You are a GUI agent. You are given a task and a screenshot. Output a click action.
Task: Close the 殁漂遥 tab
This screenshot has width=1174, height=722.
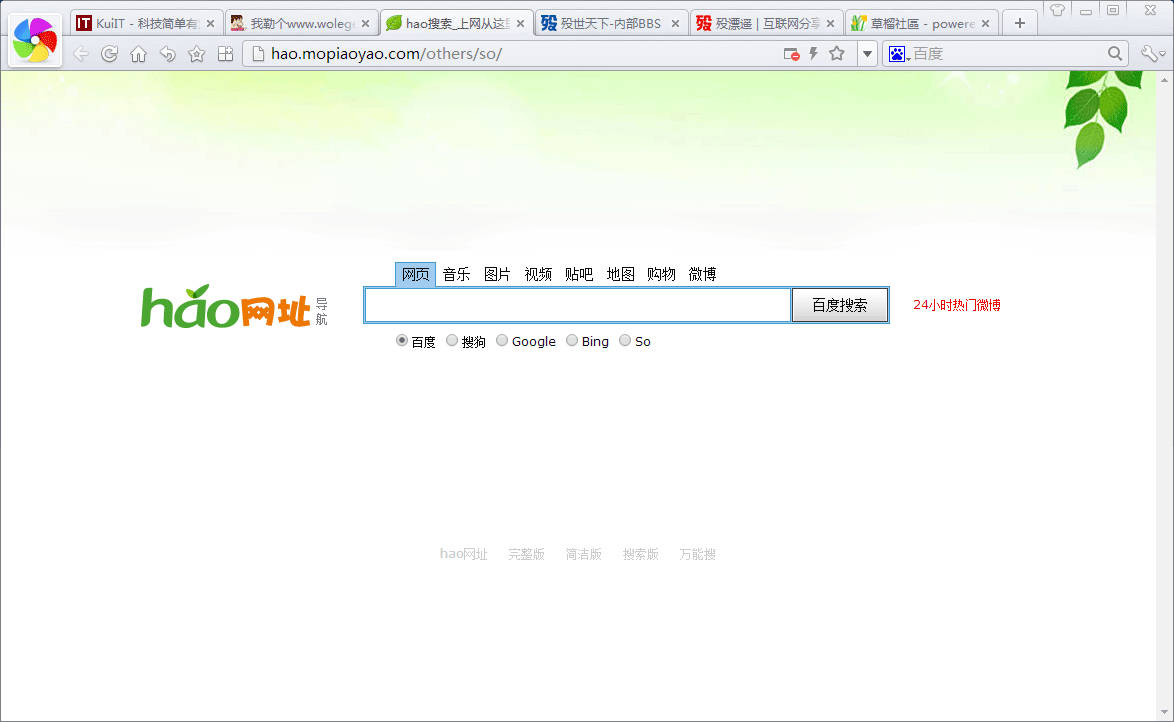coord(830,24)
